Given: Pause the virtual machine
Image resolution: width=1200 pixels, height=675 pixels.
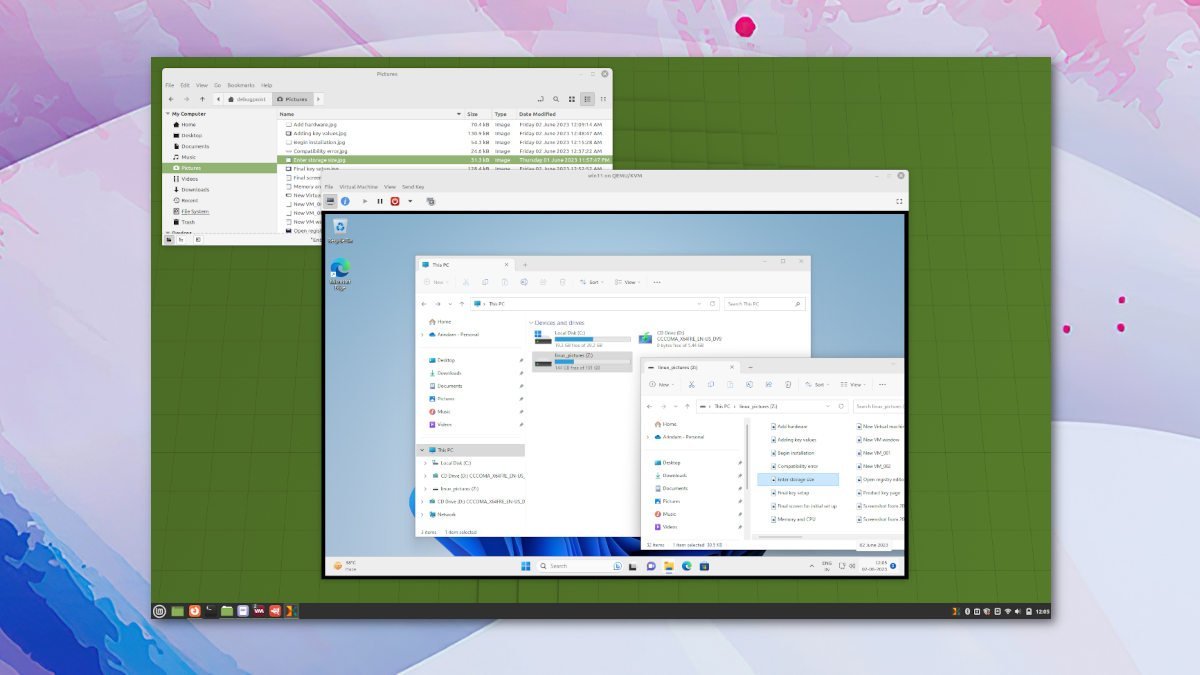Looking at the screenshot, I should point(380,201).
